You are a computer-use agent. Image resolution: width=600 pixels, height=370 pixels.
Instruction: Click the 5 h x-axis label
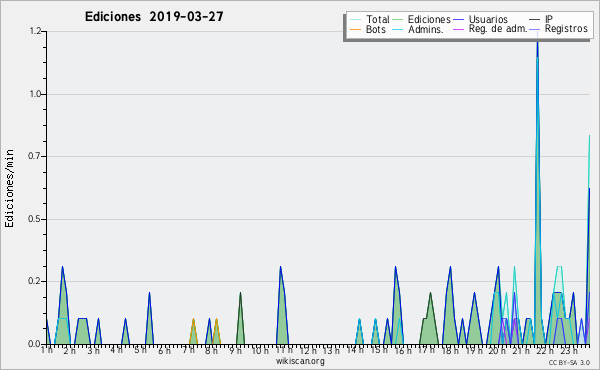(x=140, y=350)
